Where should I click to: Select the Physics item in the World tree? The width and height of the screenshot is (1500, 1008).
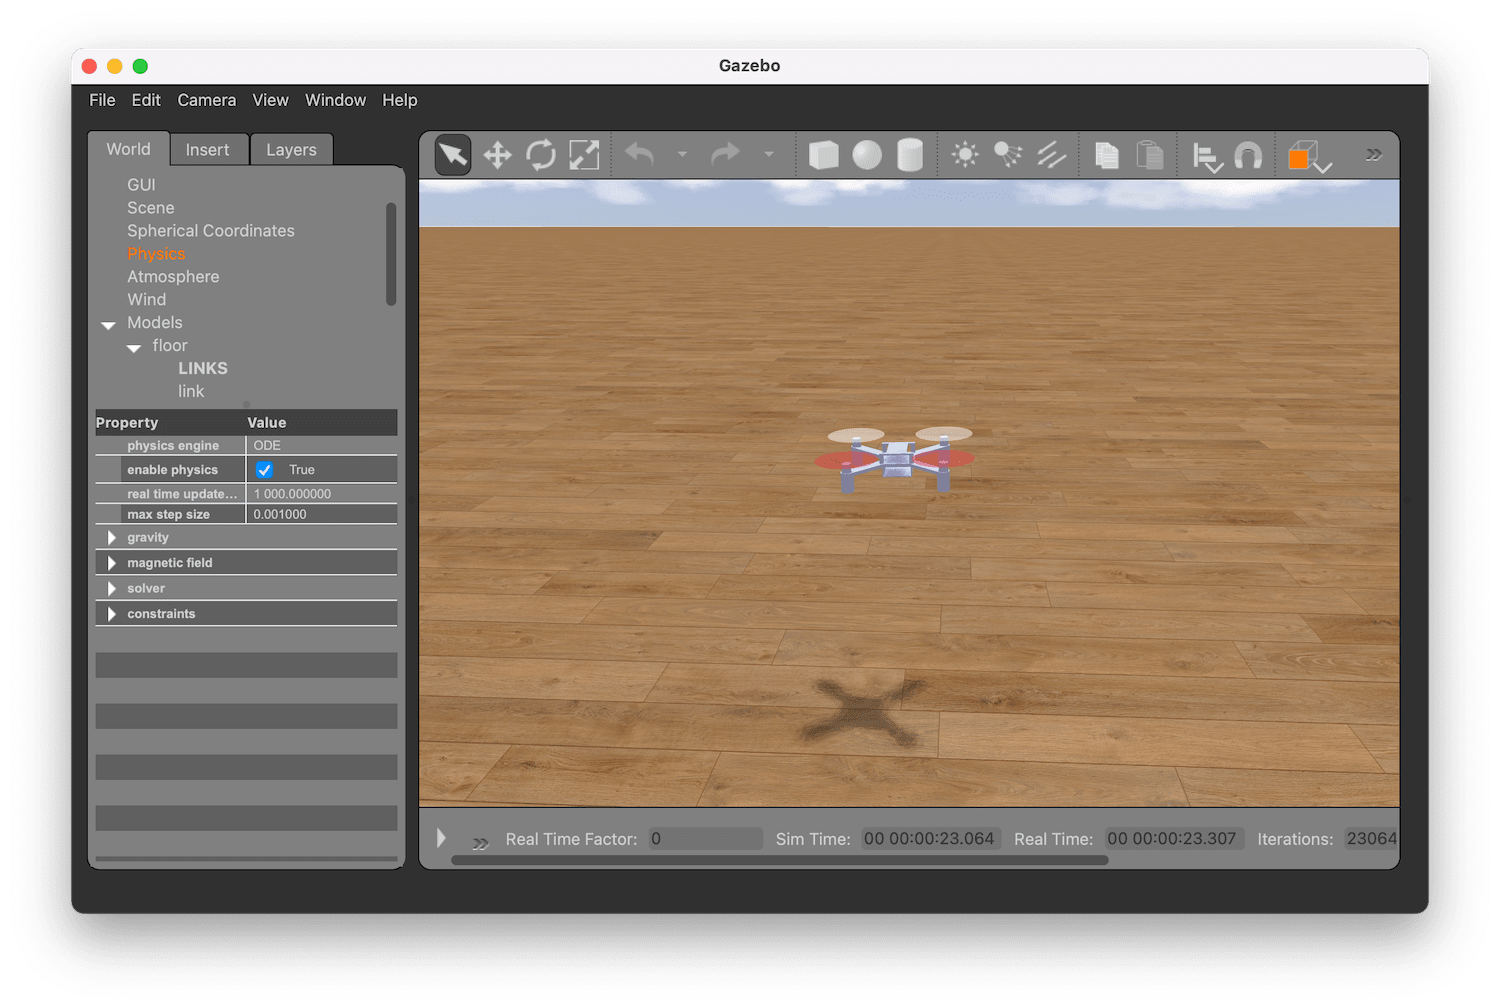click(x=156, y=253)
